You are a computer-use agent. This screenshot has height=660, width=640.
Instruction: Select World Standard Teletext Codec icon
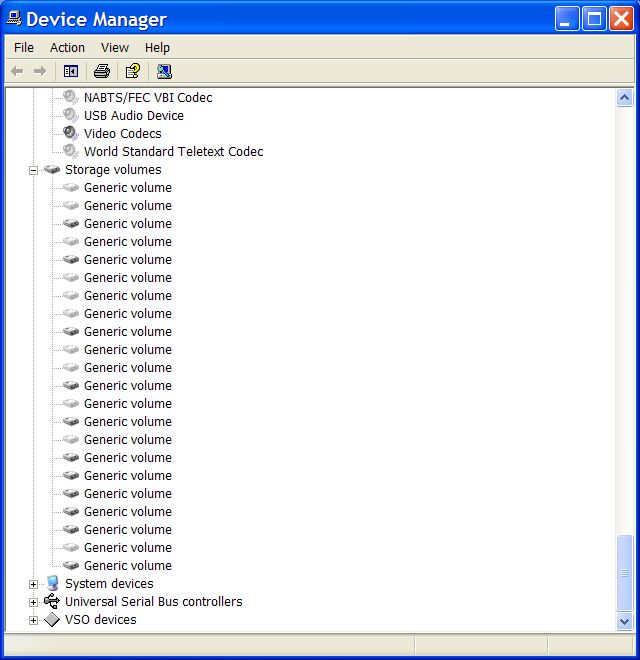[70, 151]
